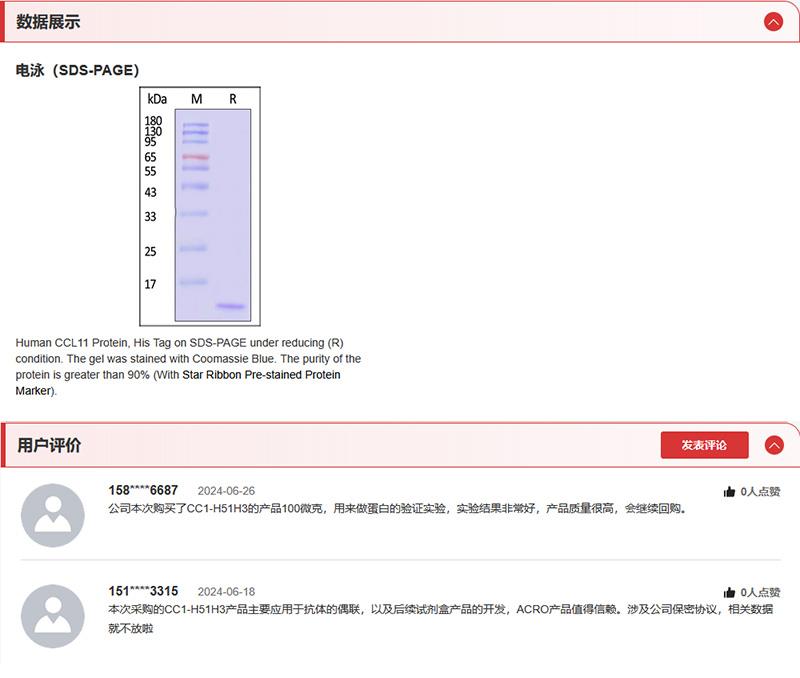
Task: Enlarge the SDS-PAGE gel image
Action: click(x=200, y=205)
